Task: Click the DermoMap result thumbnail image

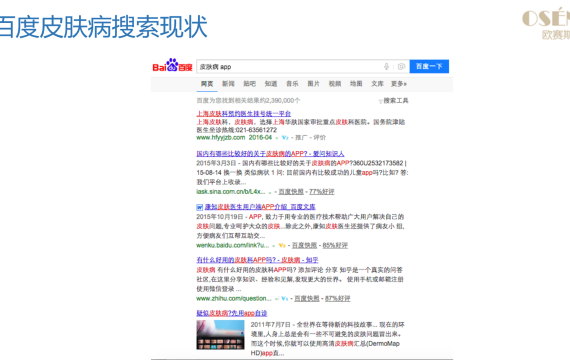Action: (221, 335)
